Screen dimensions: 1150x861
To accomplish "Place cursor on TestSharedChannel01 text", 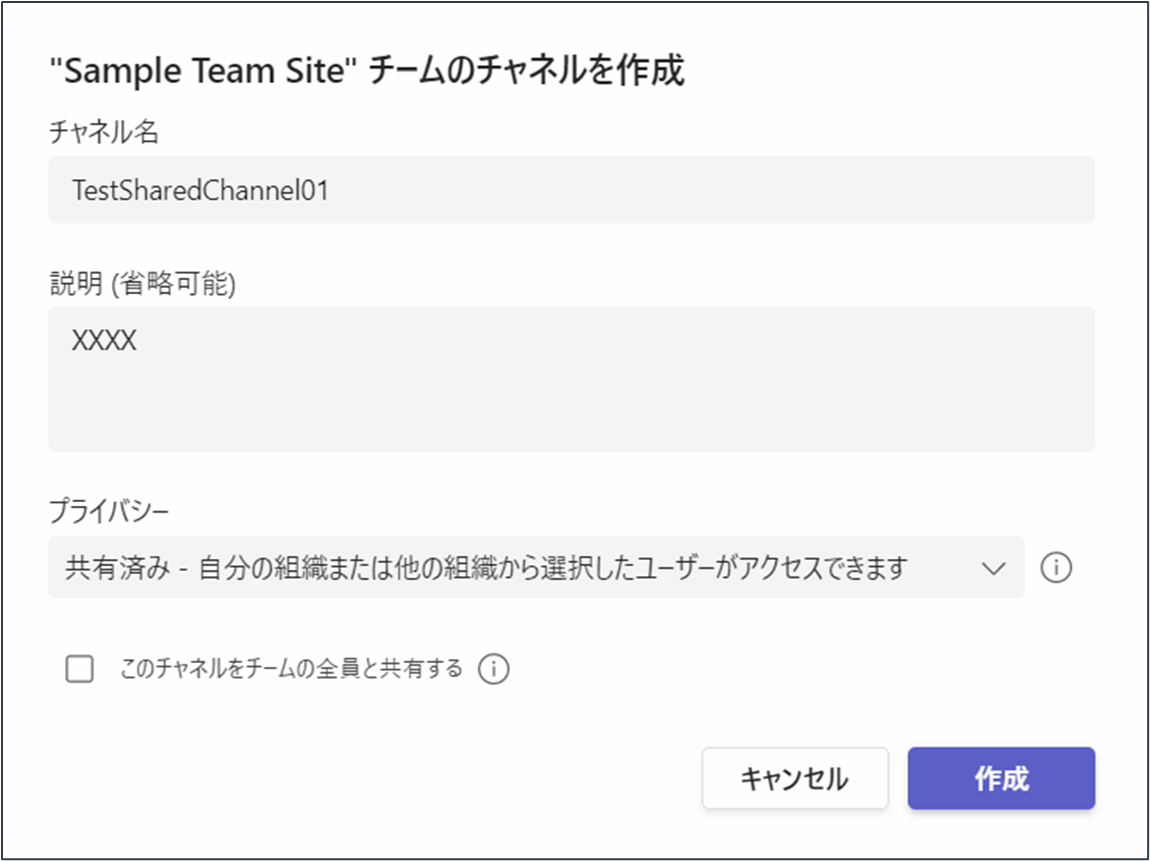I will 200,191.
